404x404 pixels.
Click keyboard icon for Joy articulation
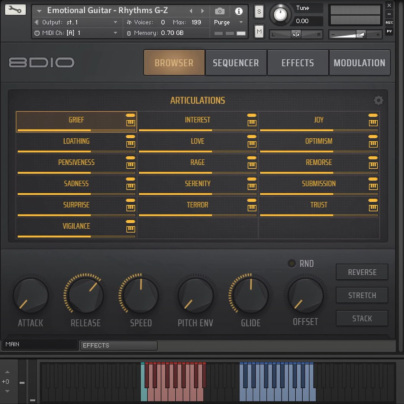point(373,123)
